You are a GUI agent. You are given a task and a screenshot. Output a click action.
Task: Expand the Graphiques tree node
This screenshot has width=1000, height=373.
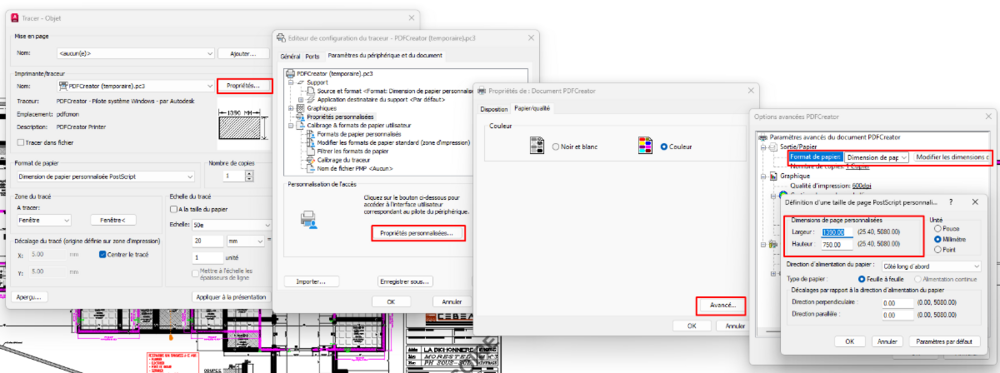coord(291,108)
